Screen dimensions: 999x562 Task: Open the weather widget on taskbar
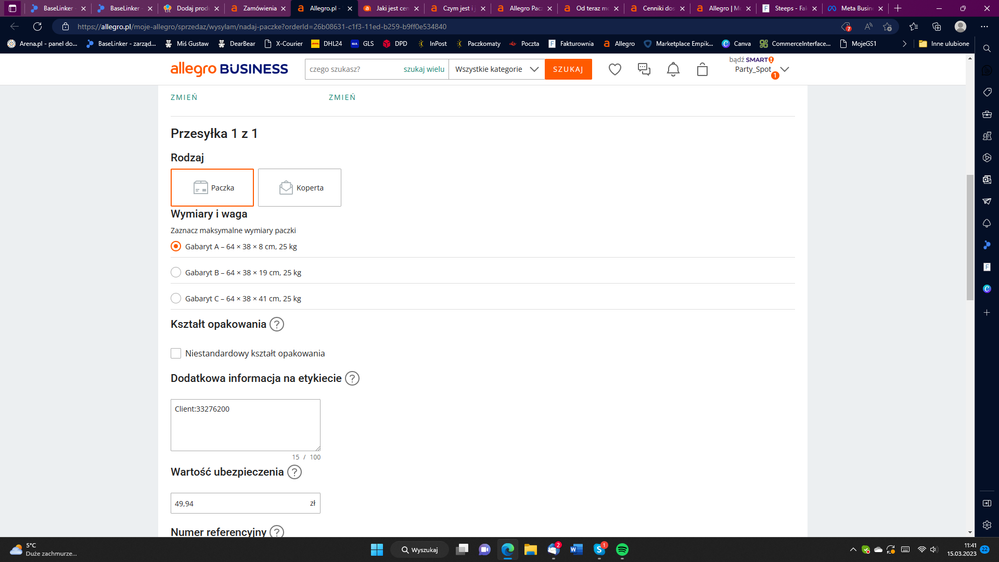tap(42, 549)
